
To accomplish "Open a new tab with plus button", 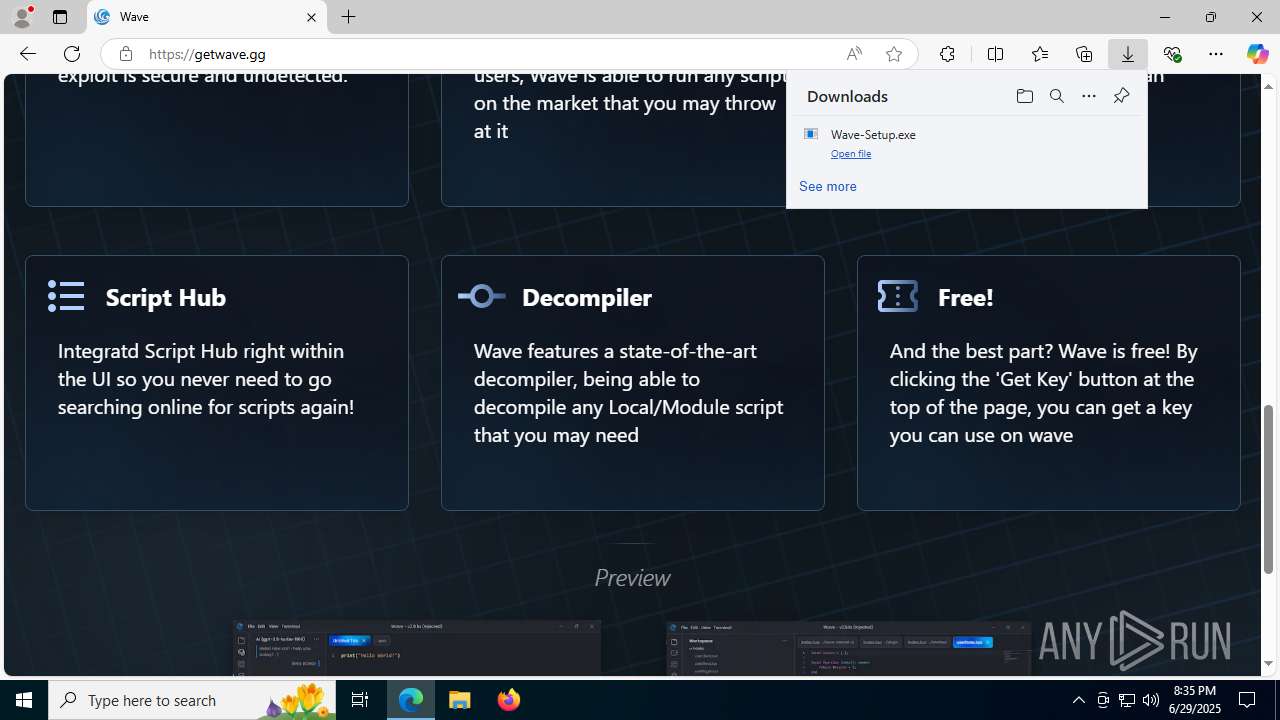I will pyautogui.click(x=348, y=17).
